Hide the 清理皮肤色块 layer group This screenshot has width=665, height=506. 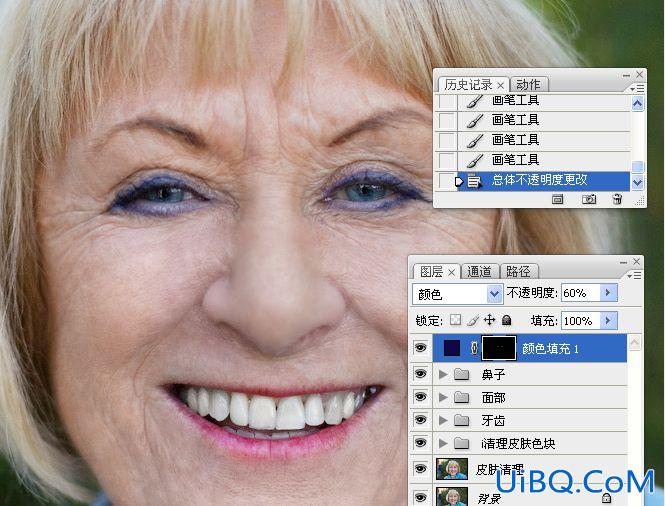420,443
